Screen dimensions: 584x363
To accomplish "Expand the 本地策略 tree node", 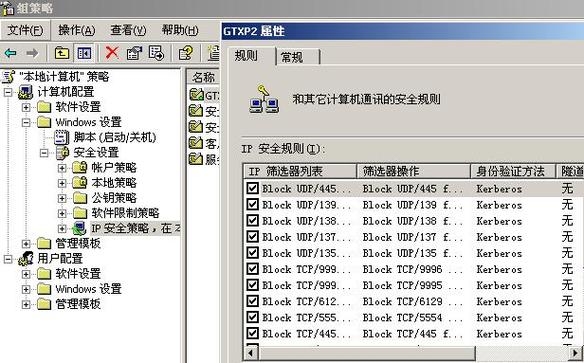I will (x=62, y=183).
